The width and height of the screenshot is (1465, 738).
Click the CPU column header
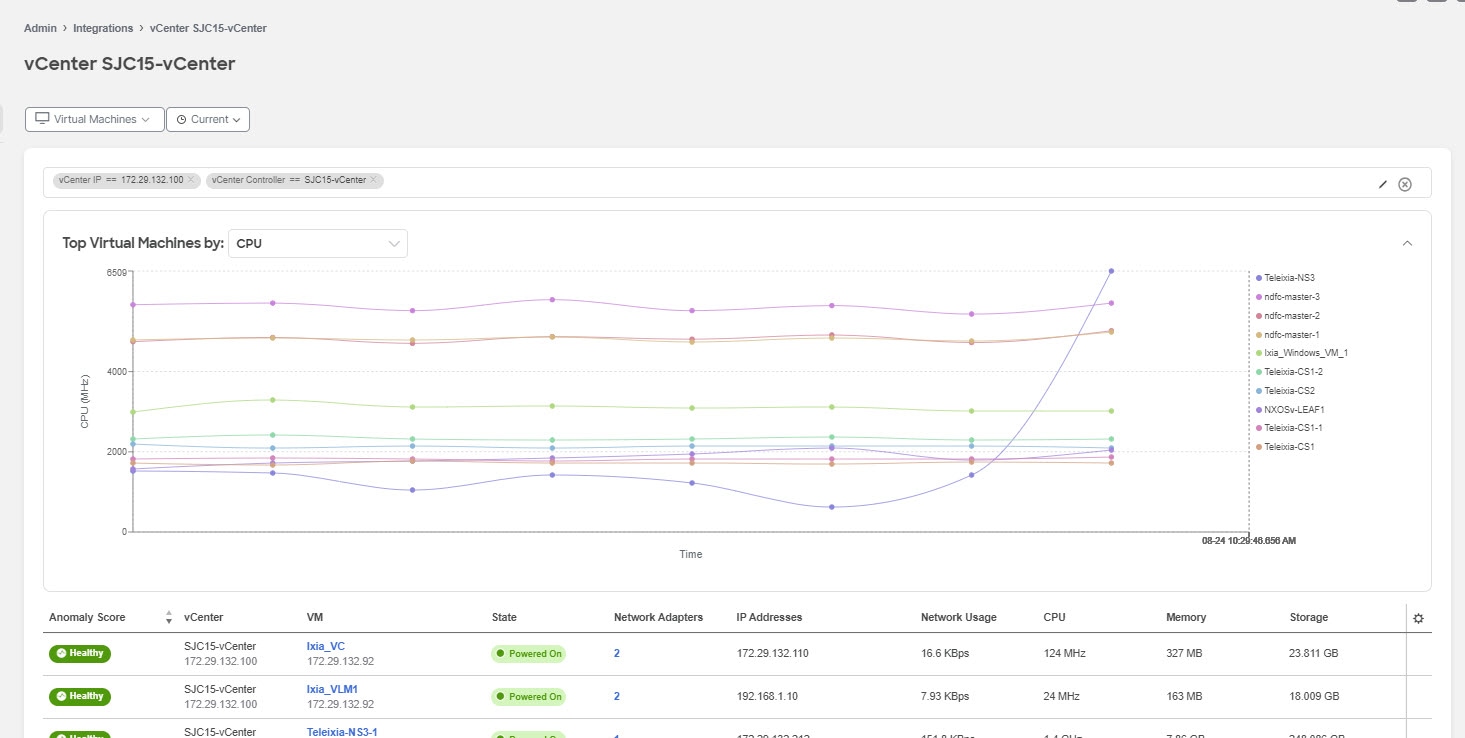(x=1055, y=618)
